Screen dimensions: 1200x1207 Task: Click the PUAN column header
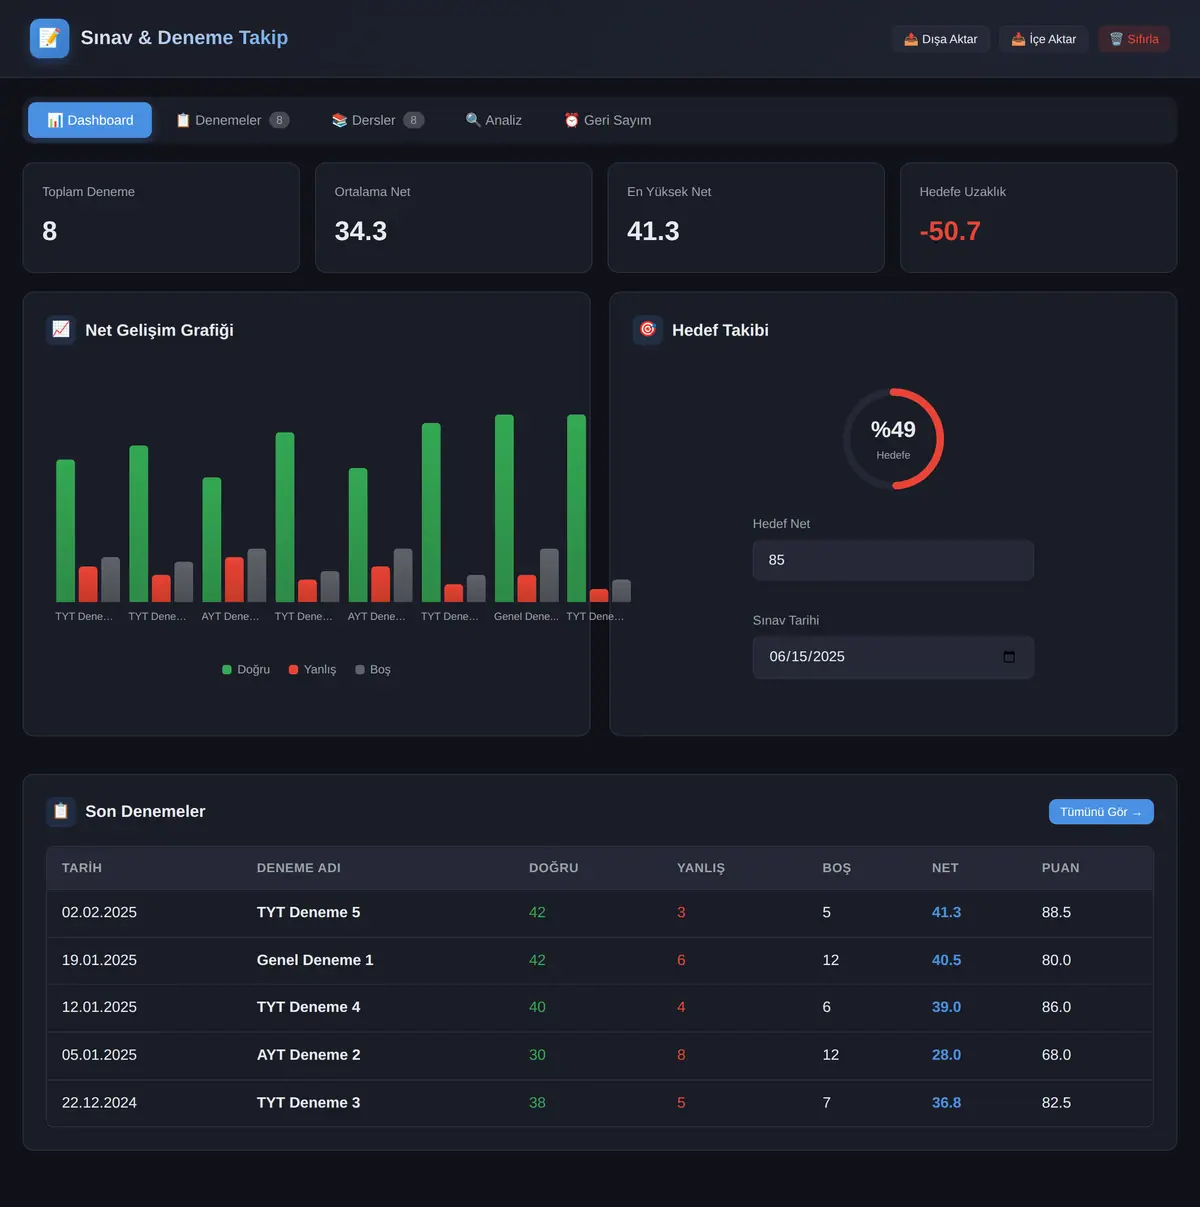click(x=1061, y=868)
